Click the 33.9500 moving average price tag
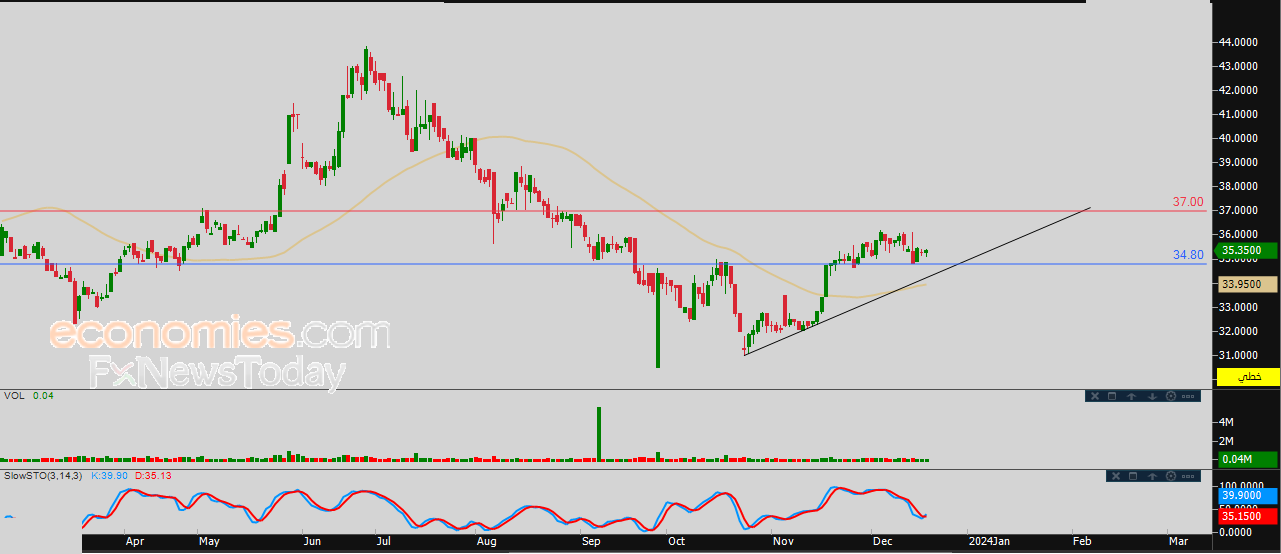This screenshot has height=554, width=1281. point(1247,284)
